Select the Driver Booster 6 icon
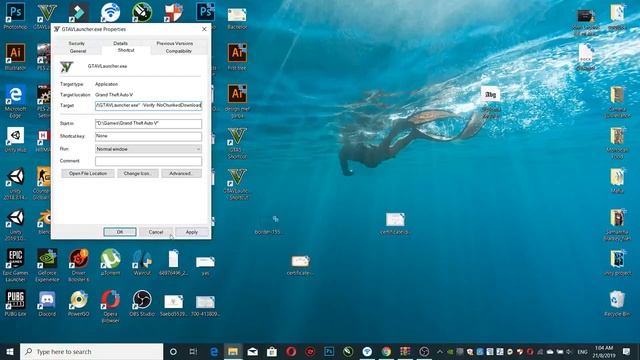 [x=79, y=265]
